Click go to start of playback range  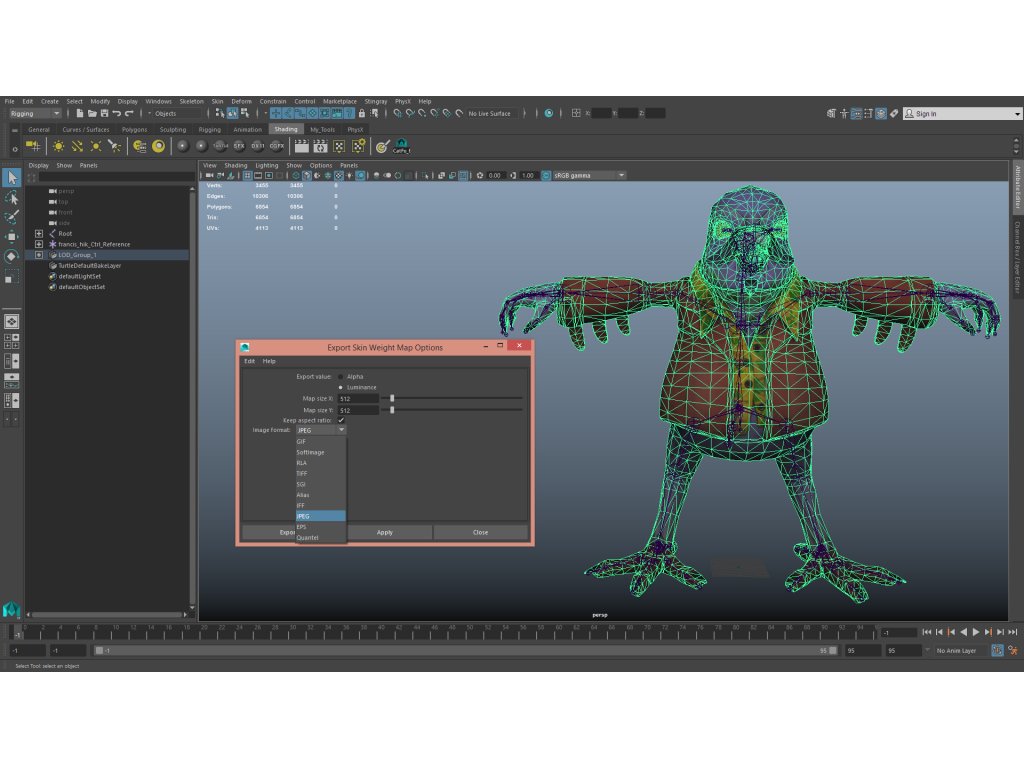927,632
